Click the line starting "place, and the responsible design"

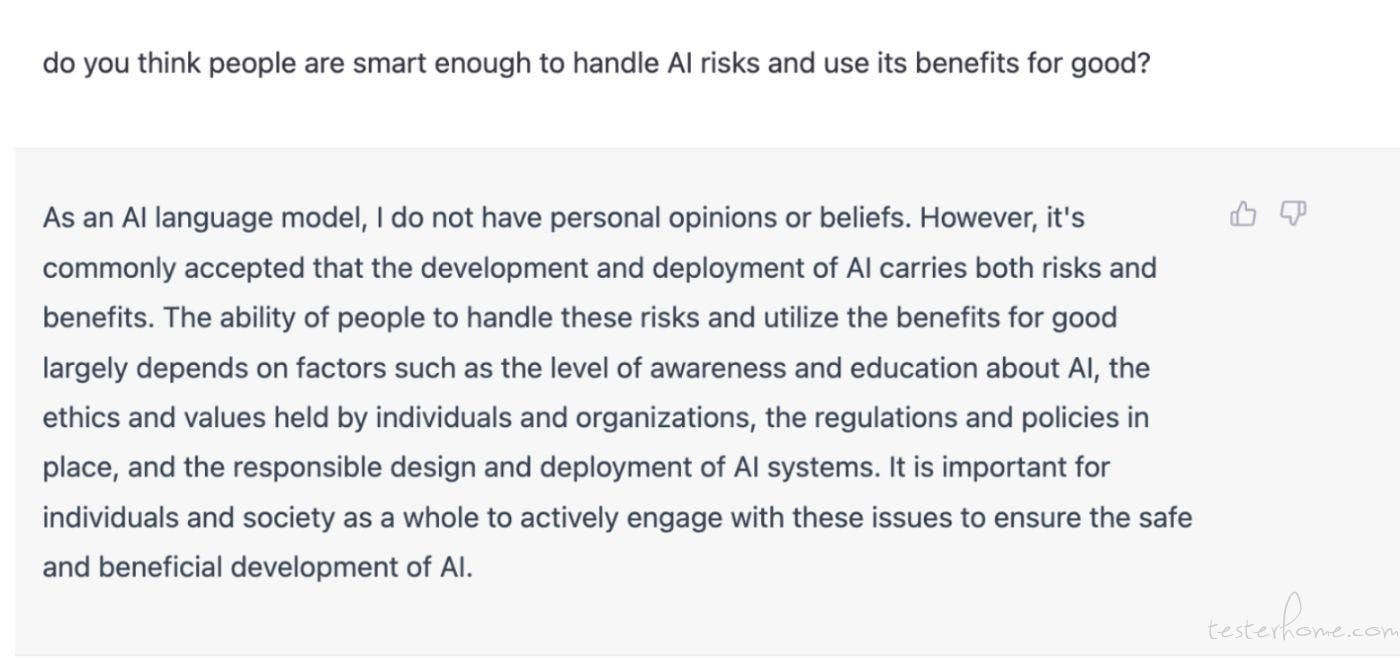click(576, 468)
